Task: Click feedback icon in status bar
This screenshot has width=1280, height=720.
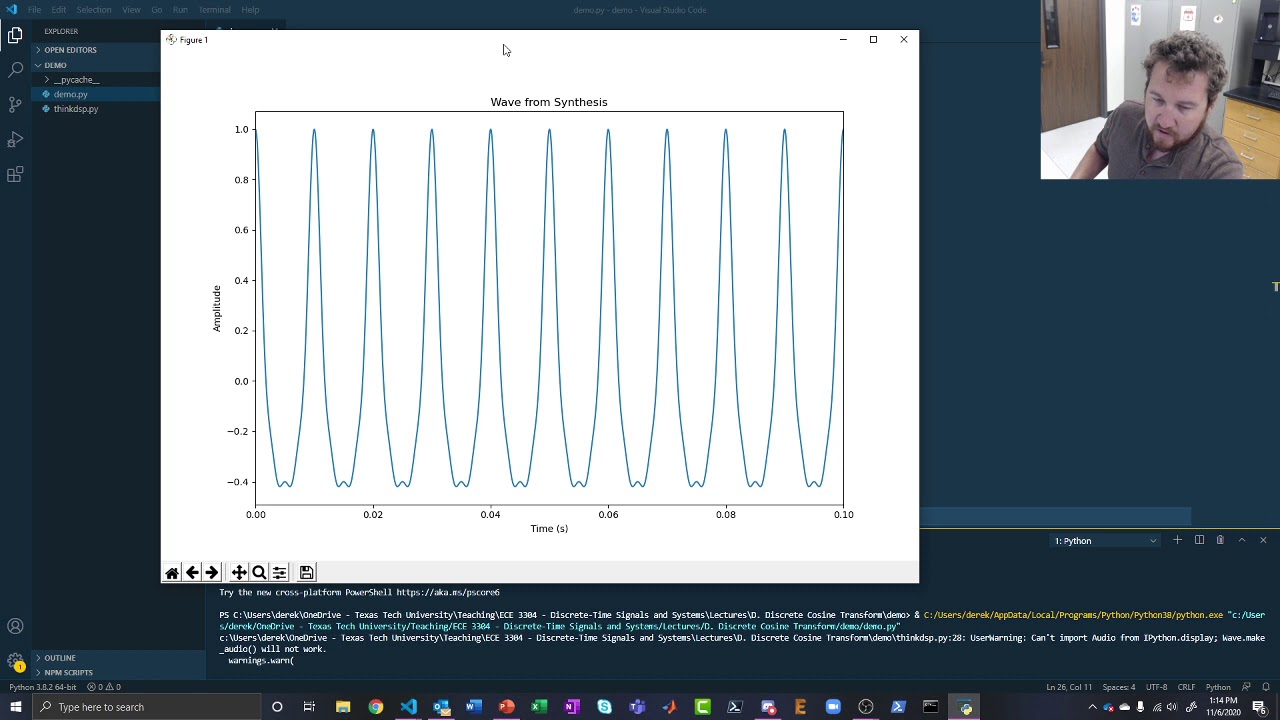Action: pyautogui.click(x=1246, y=687)
